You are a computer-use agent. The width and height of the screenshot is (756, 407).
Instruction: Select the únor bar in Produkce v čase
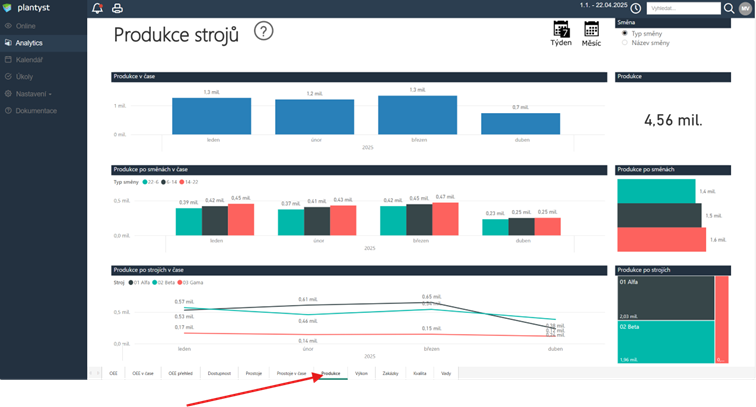pyautogui.click(x=314, y=117)
